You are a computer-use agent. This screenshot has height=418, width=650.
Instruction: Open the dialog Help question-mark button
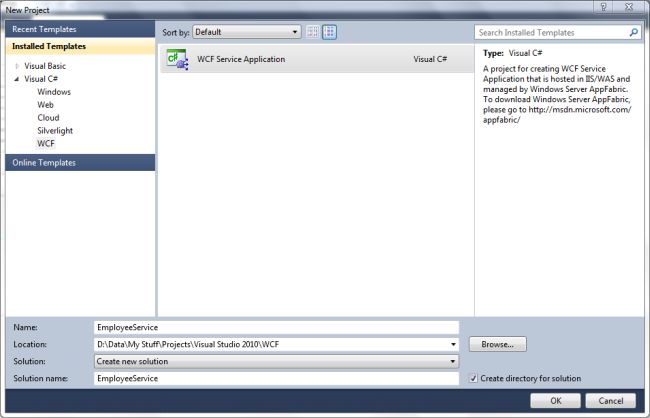[x=604, y=7]
